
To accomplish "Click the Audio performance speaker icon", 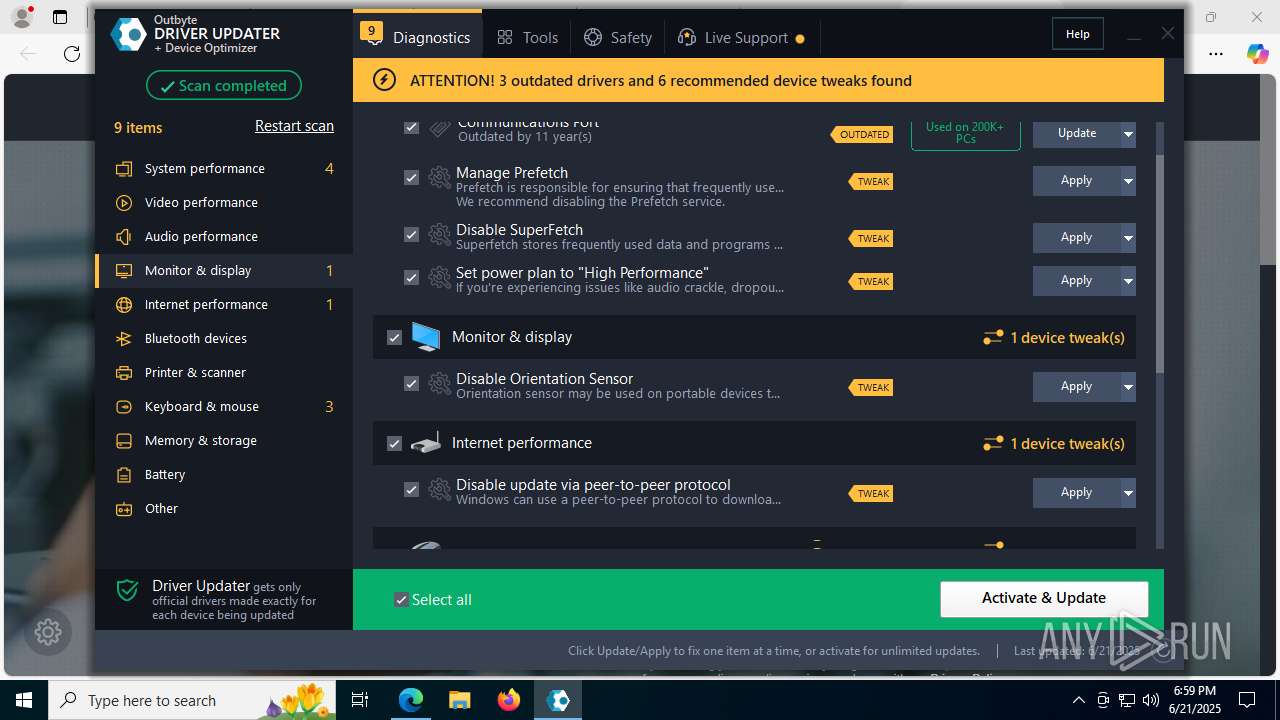I will point(124,237).
